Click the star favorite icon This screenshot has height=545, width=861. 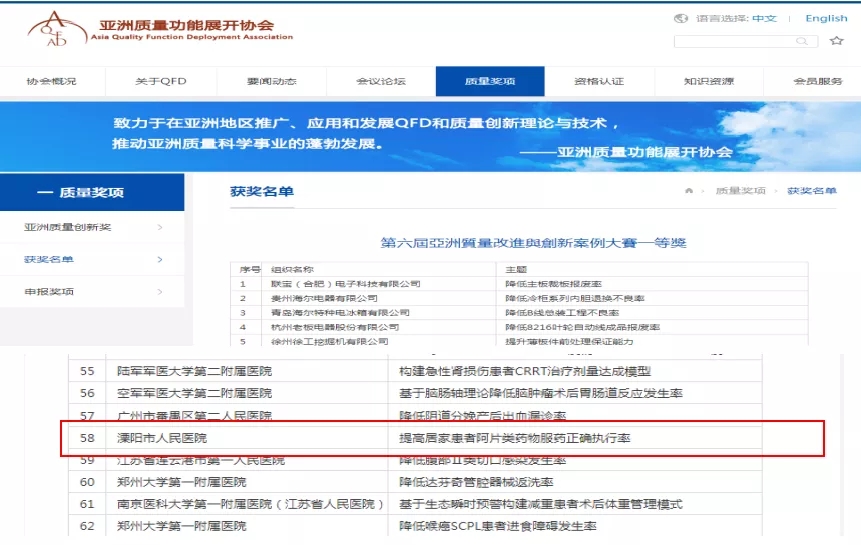tap(836, 41)
